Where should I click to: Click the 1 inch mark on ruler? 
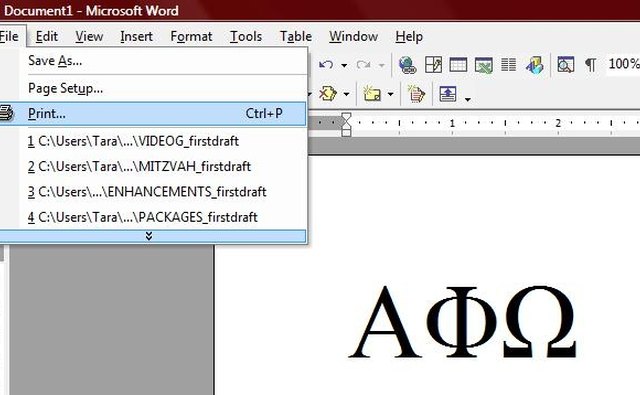tap(452, 123)
